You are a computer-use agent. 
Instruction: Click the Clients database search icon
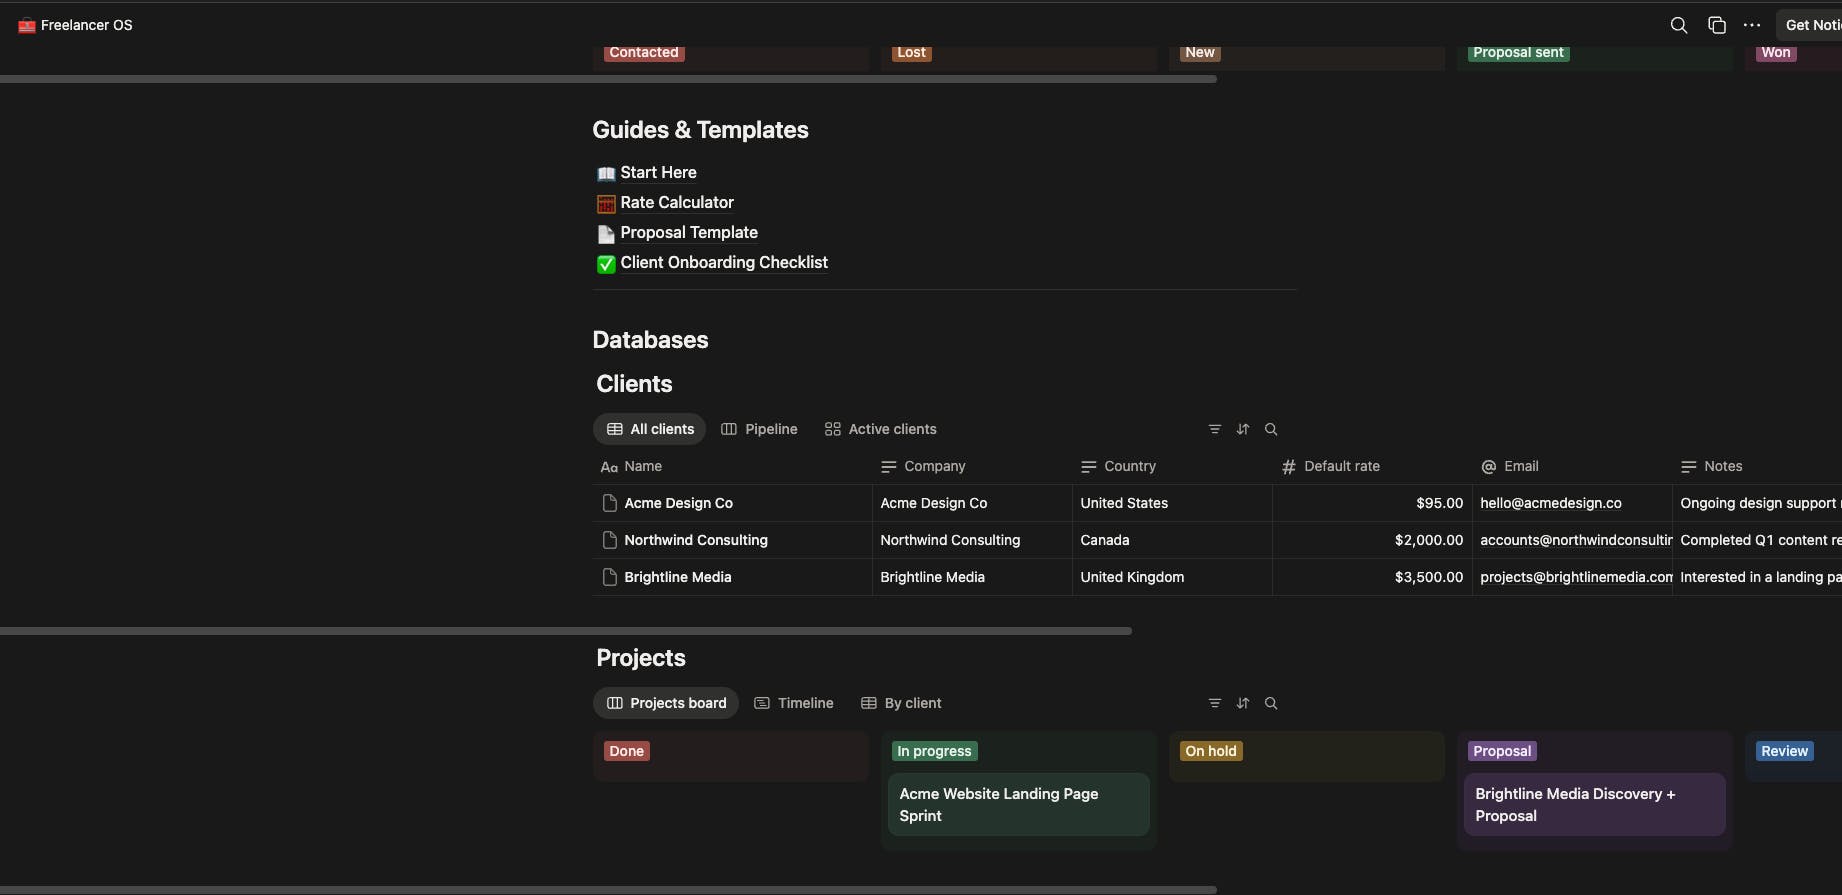(x=1271, y=429)
